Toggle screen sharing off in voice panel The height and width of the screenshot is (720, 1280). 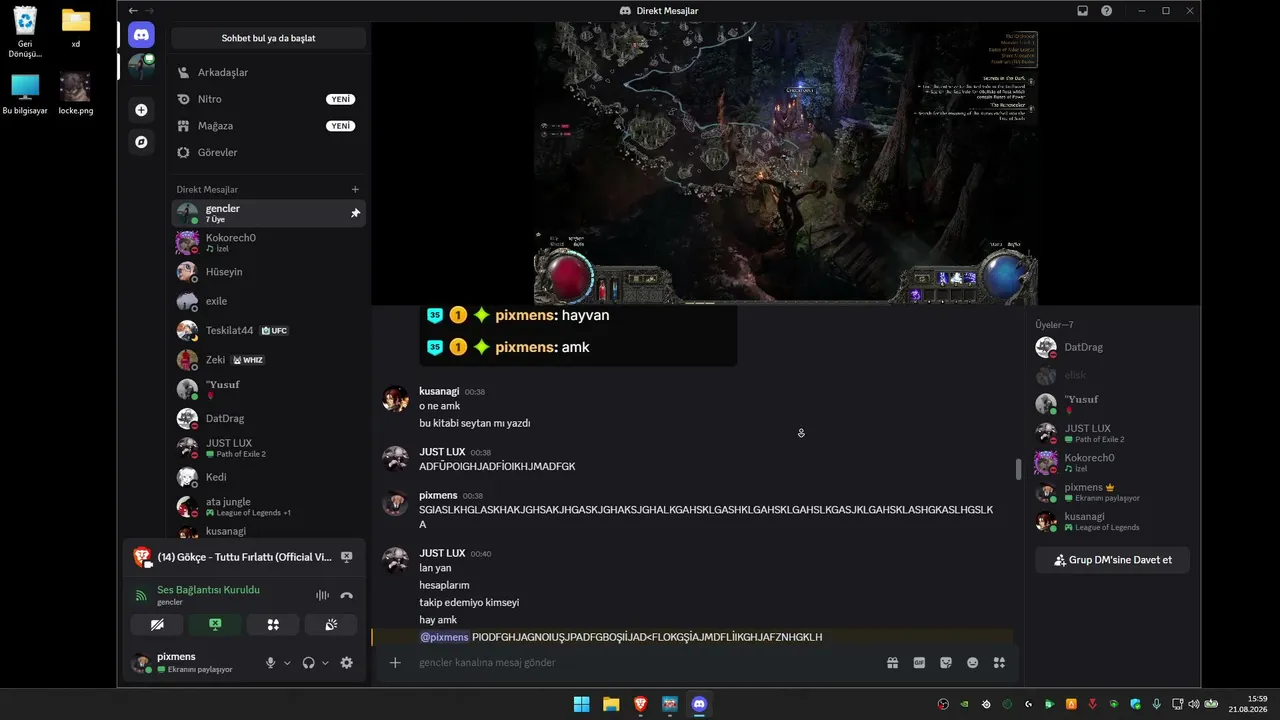pos(215,625)
